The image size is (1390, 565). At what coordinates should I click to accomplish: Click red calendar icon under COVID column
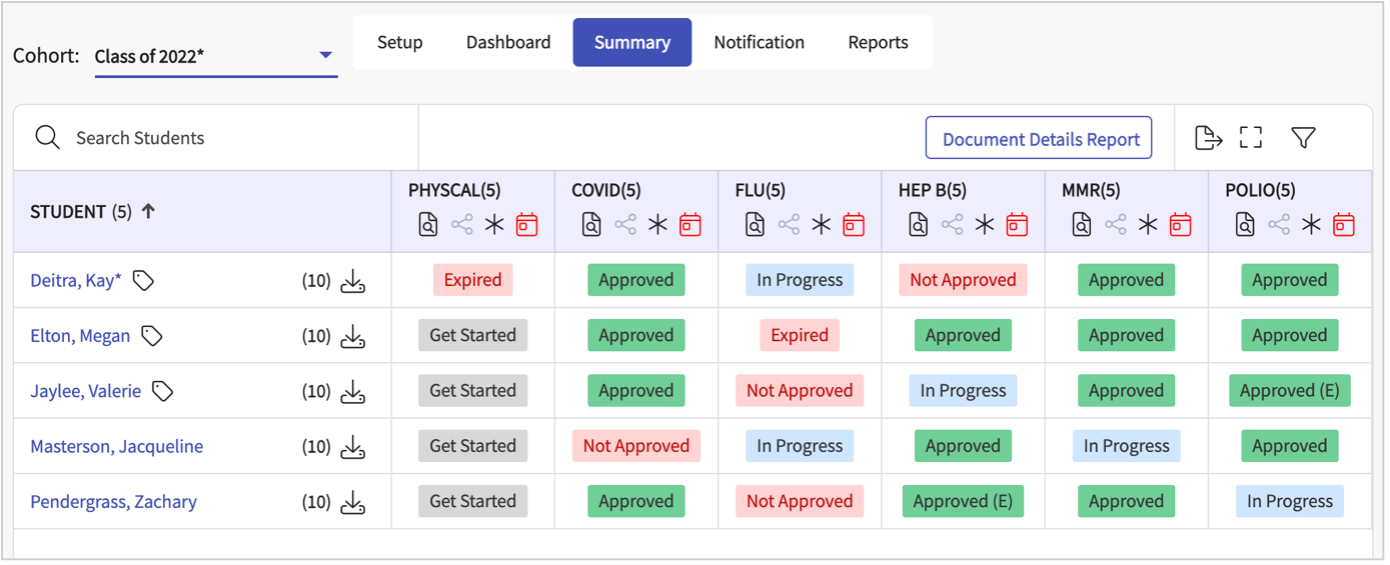690,225
